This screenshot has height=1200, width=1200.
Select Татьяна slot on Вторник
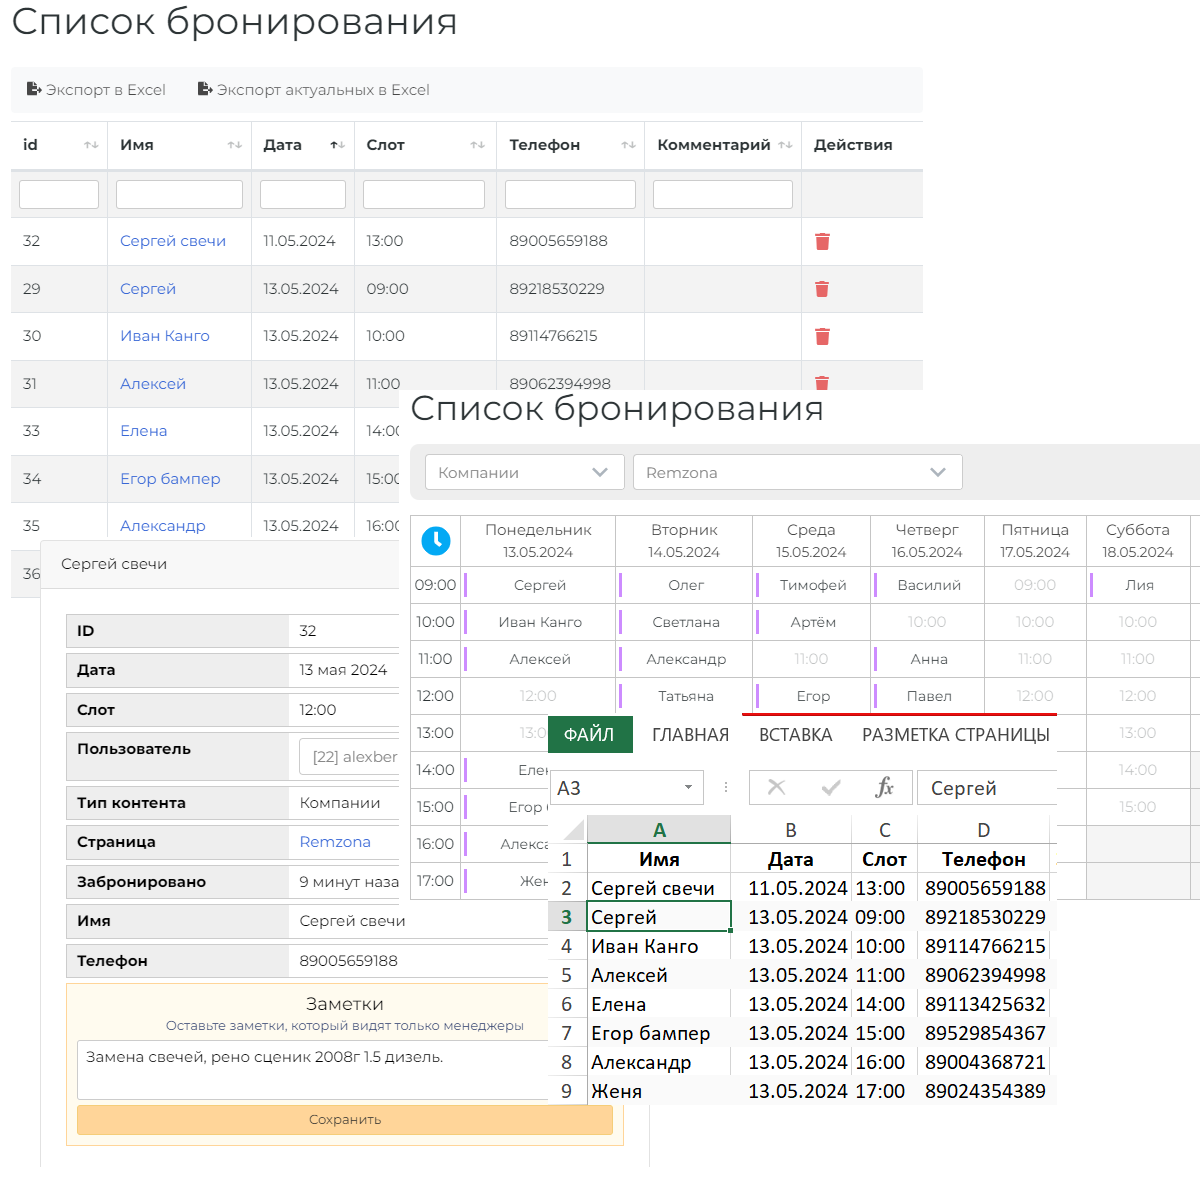(685, 696)
